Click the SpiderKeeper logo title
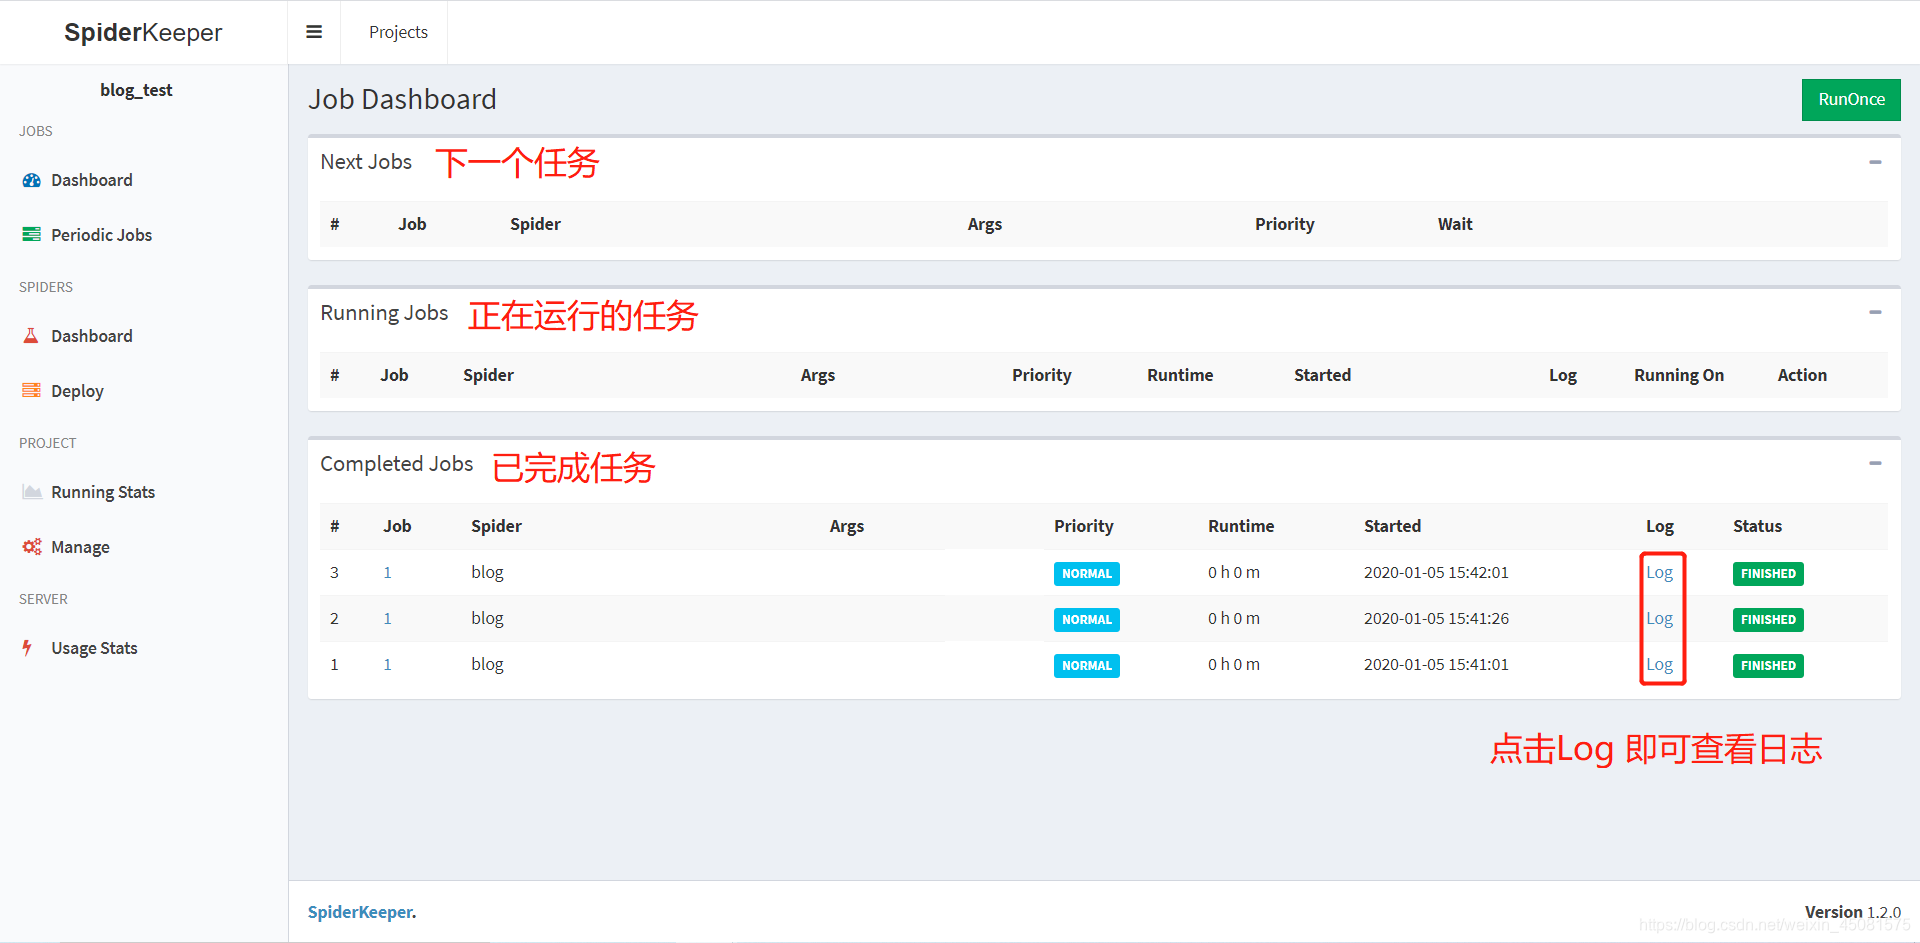Viewport: 1920px width, 943px height. coord(143,32)
